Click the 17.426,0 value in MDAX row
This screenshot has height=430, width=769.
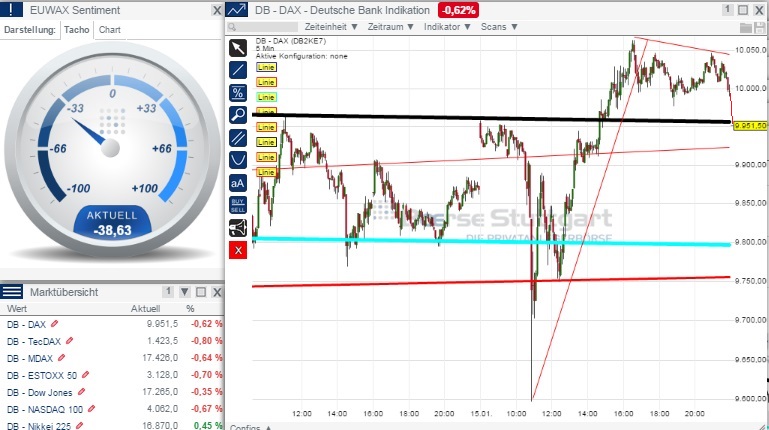(160, 358)
